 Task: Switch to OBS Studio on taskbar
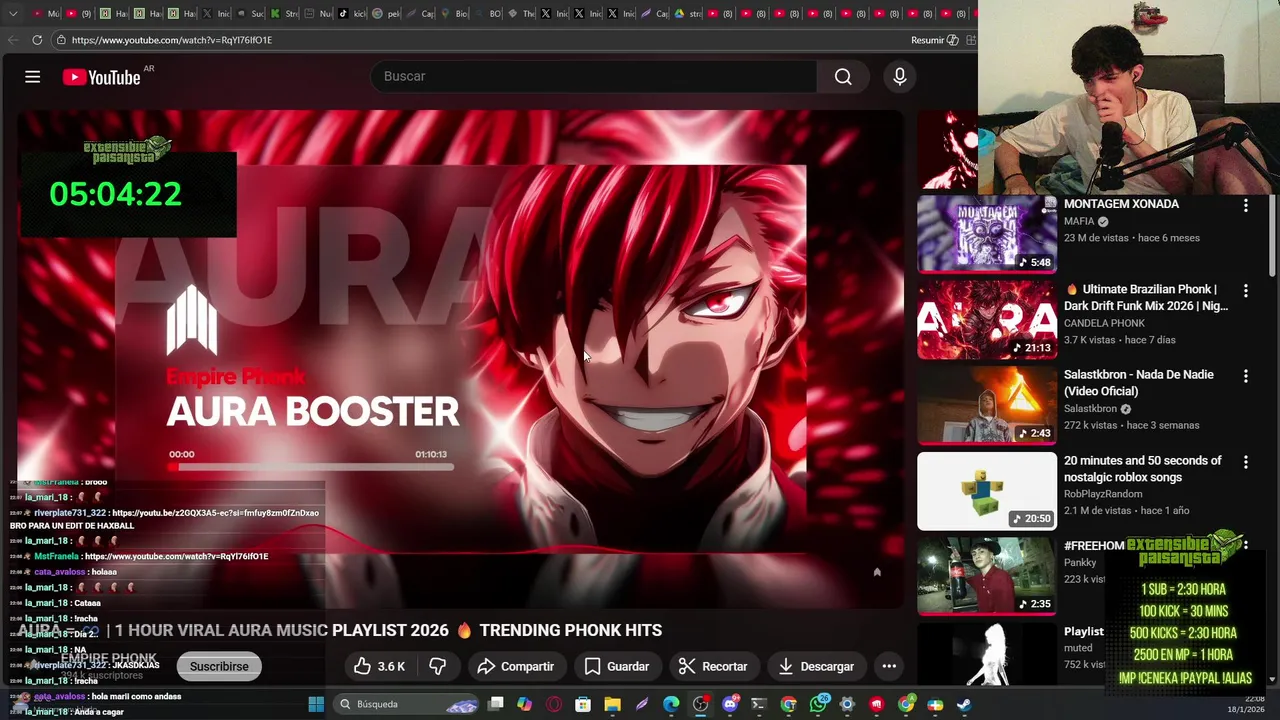pyautogui.click(x=700, y=704)
